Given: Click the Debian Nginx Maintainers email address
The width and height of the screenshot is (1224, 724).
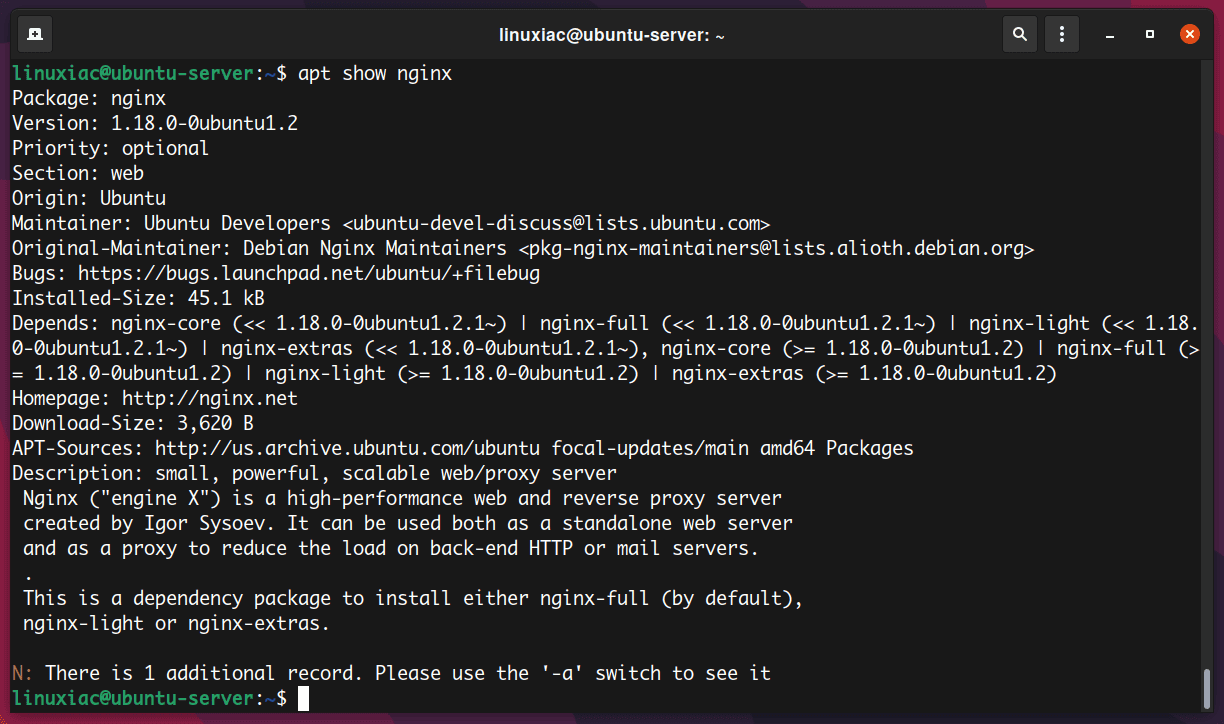Looking at the screenshot, I should point(775,247).
